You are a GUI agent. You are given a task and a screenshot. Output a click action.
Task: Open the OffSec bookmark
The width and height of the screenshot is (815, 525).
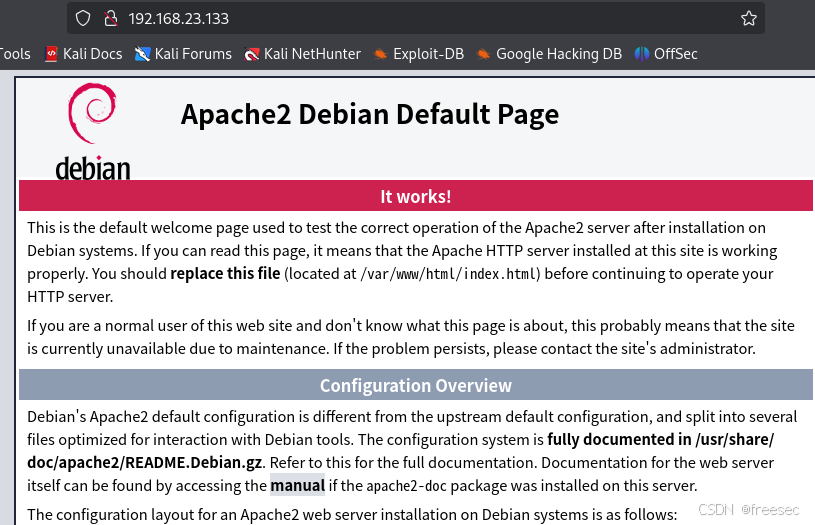coord(666,54)
